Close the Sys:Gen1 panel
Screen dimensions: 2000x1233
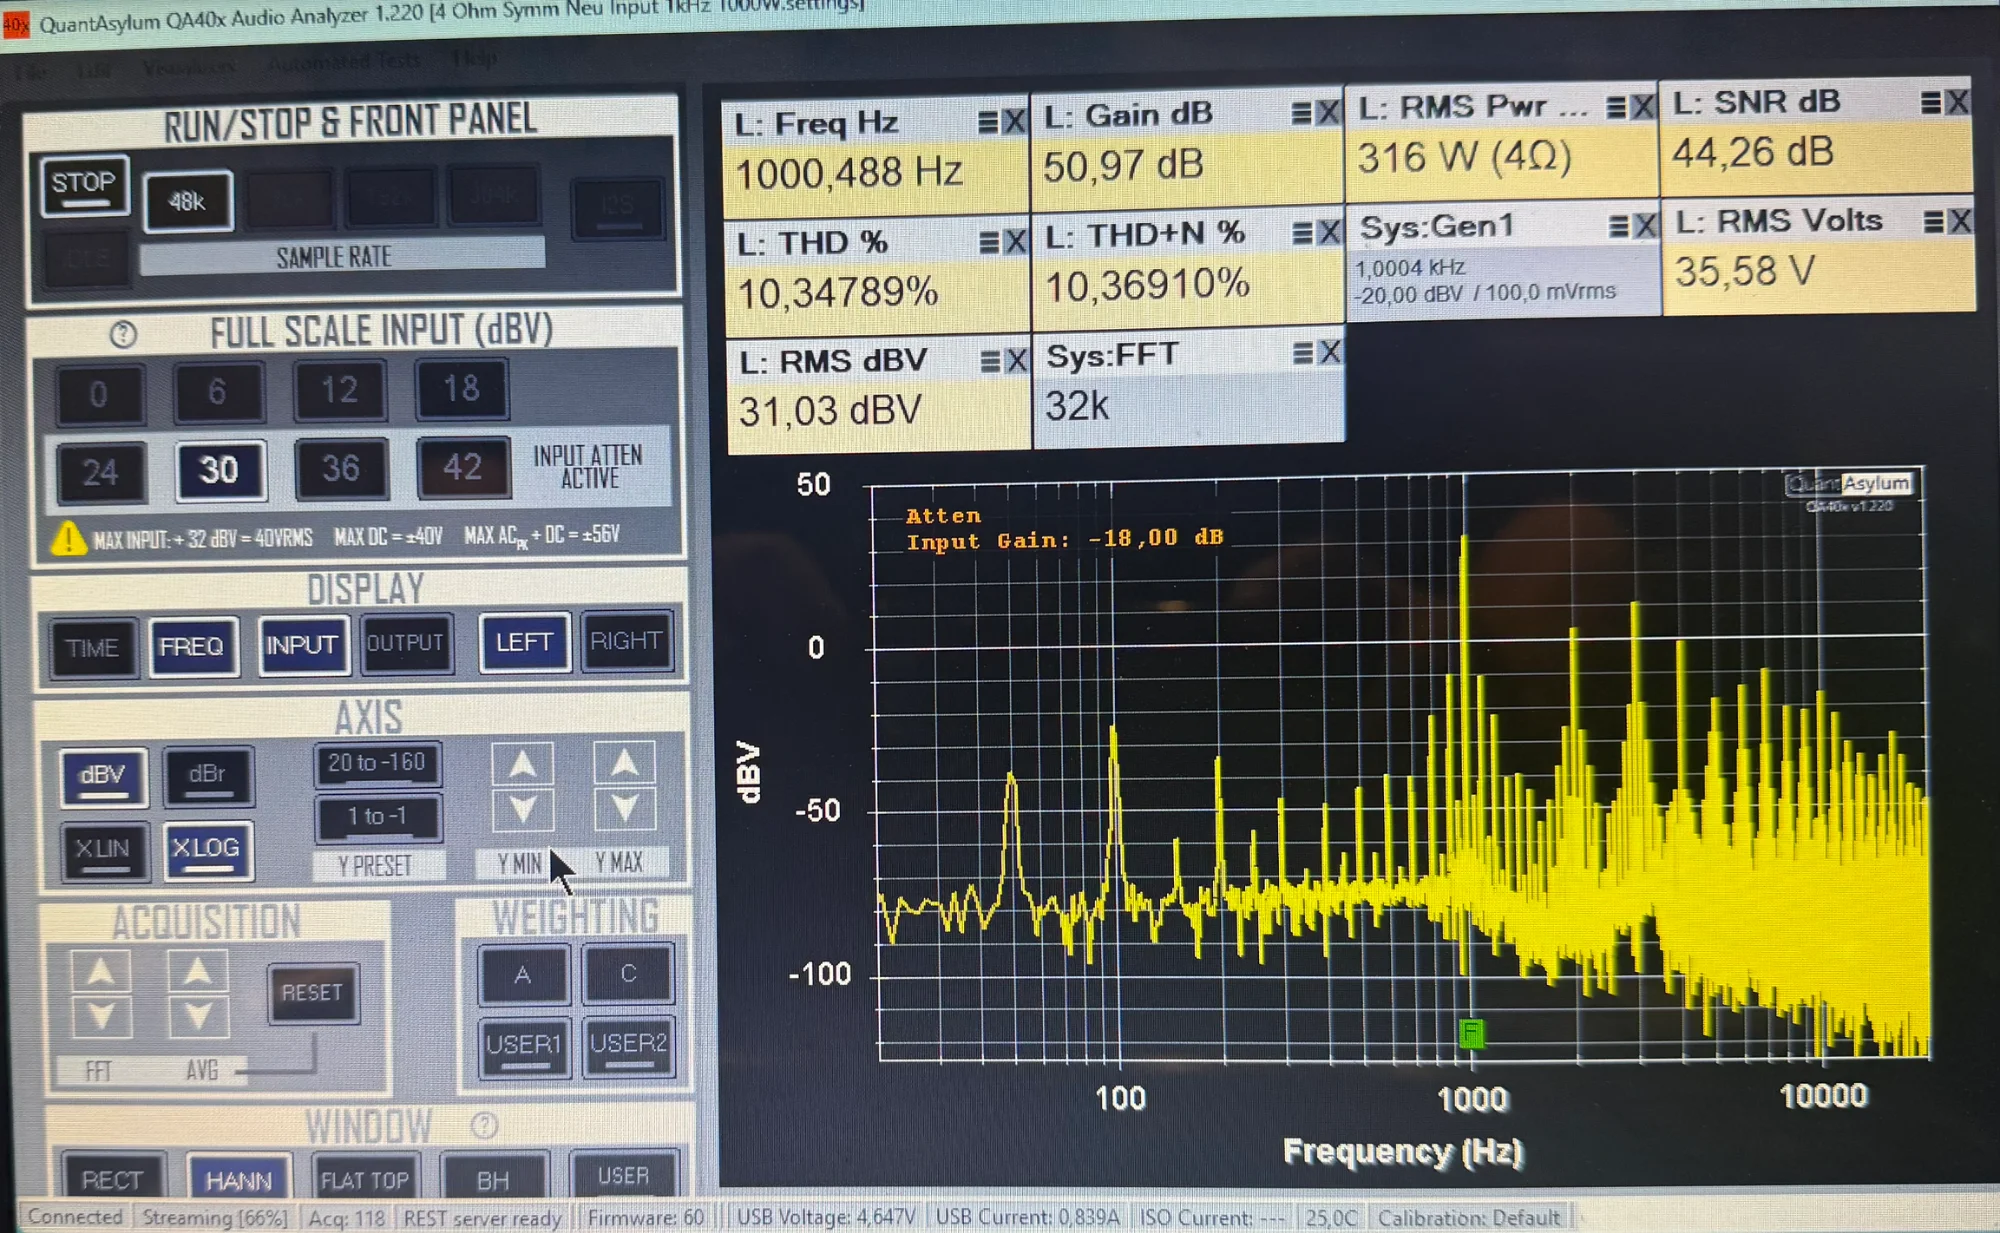(x=1645, y=226)
